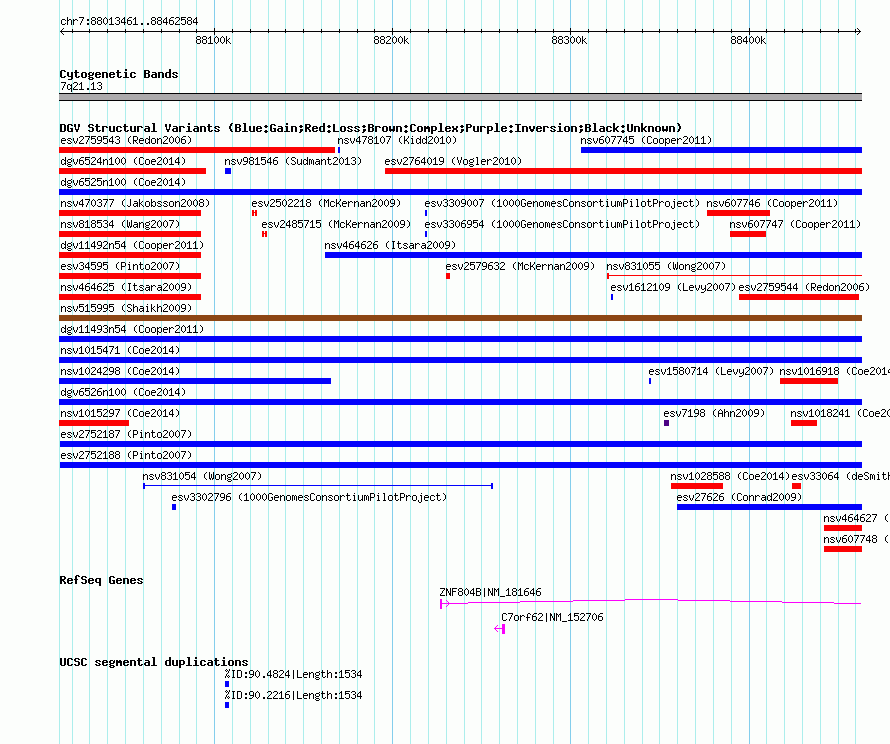Select the DGV Structural Variants track title
The height and width of the screenshot is (744, 890).
point(371,128)
